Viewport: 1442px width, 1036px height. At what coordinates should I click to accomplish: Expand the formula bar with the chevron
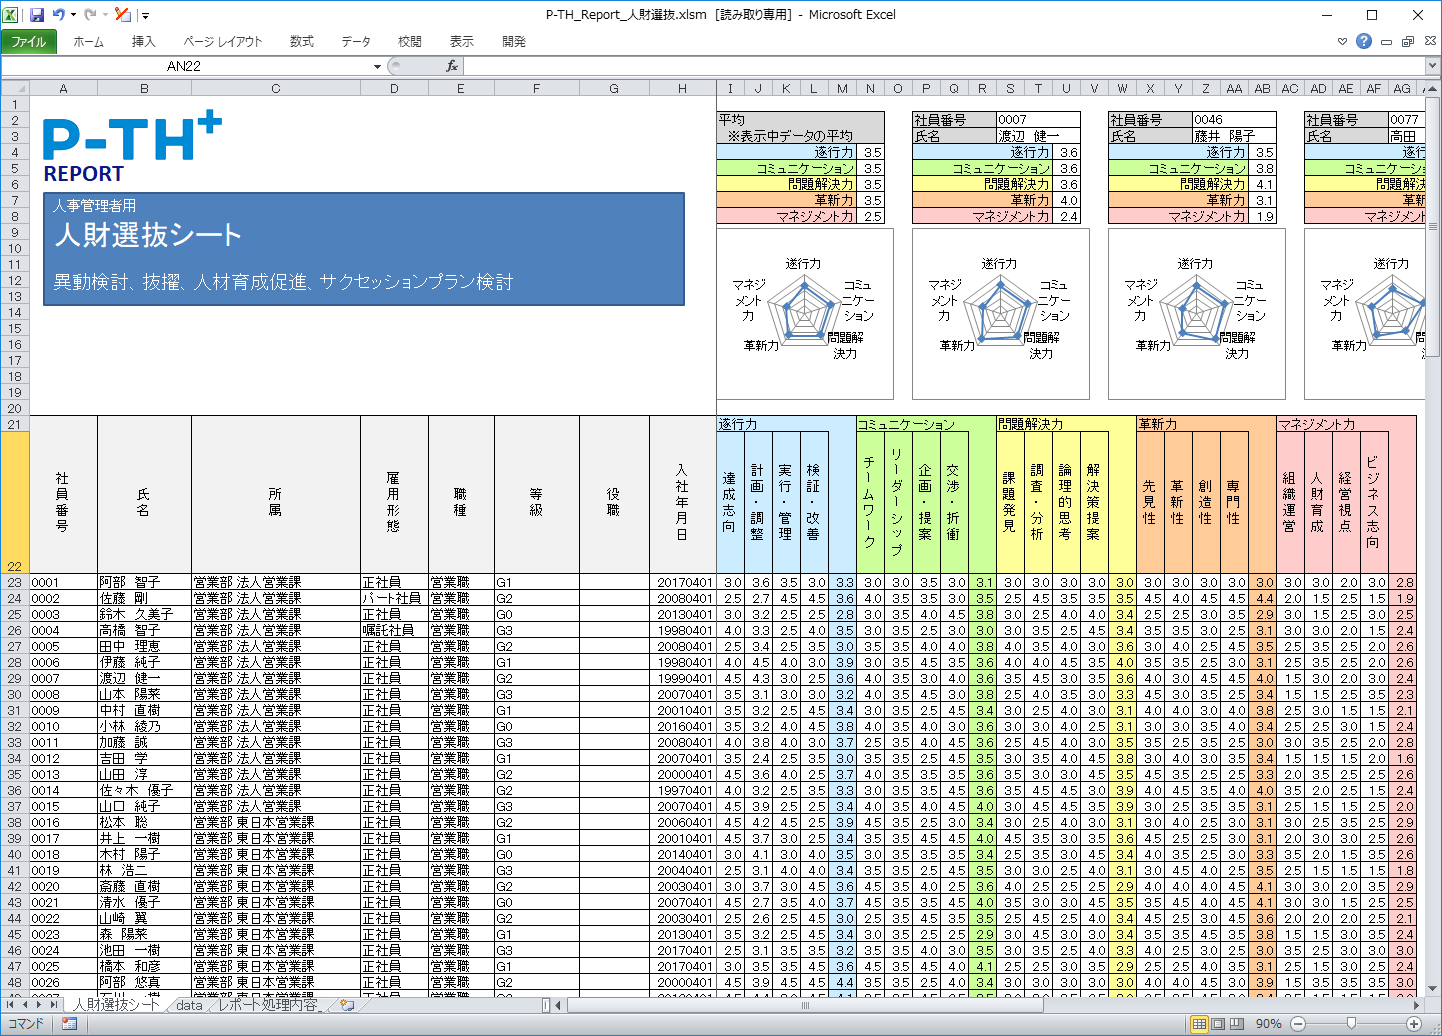[1432, 66]
